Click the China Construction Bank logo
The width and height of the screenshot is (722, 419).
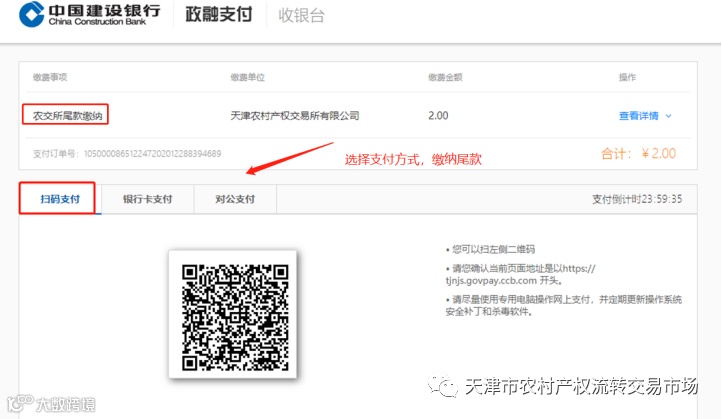(x=90, y=14)
